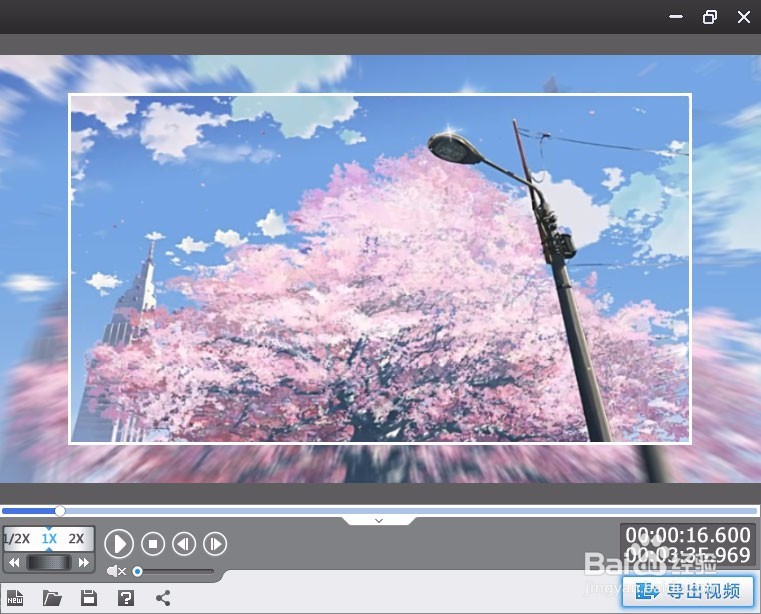Click the current time 00:00:16.600
The image size is (761, 614).
[x=688, y=535]
